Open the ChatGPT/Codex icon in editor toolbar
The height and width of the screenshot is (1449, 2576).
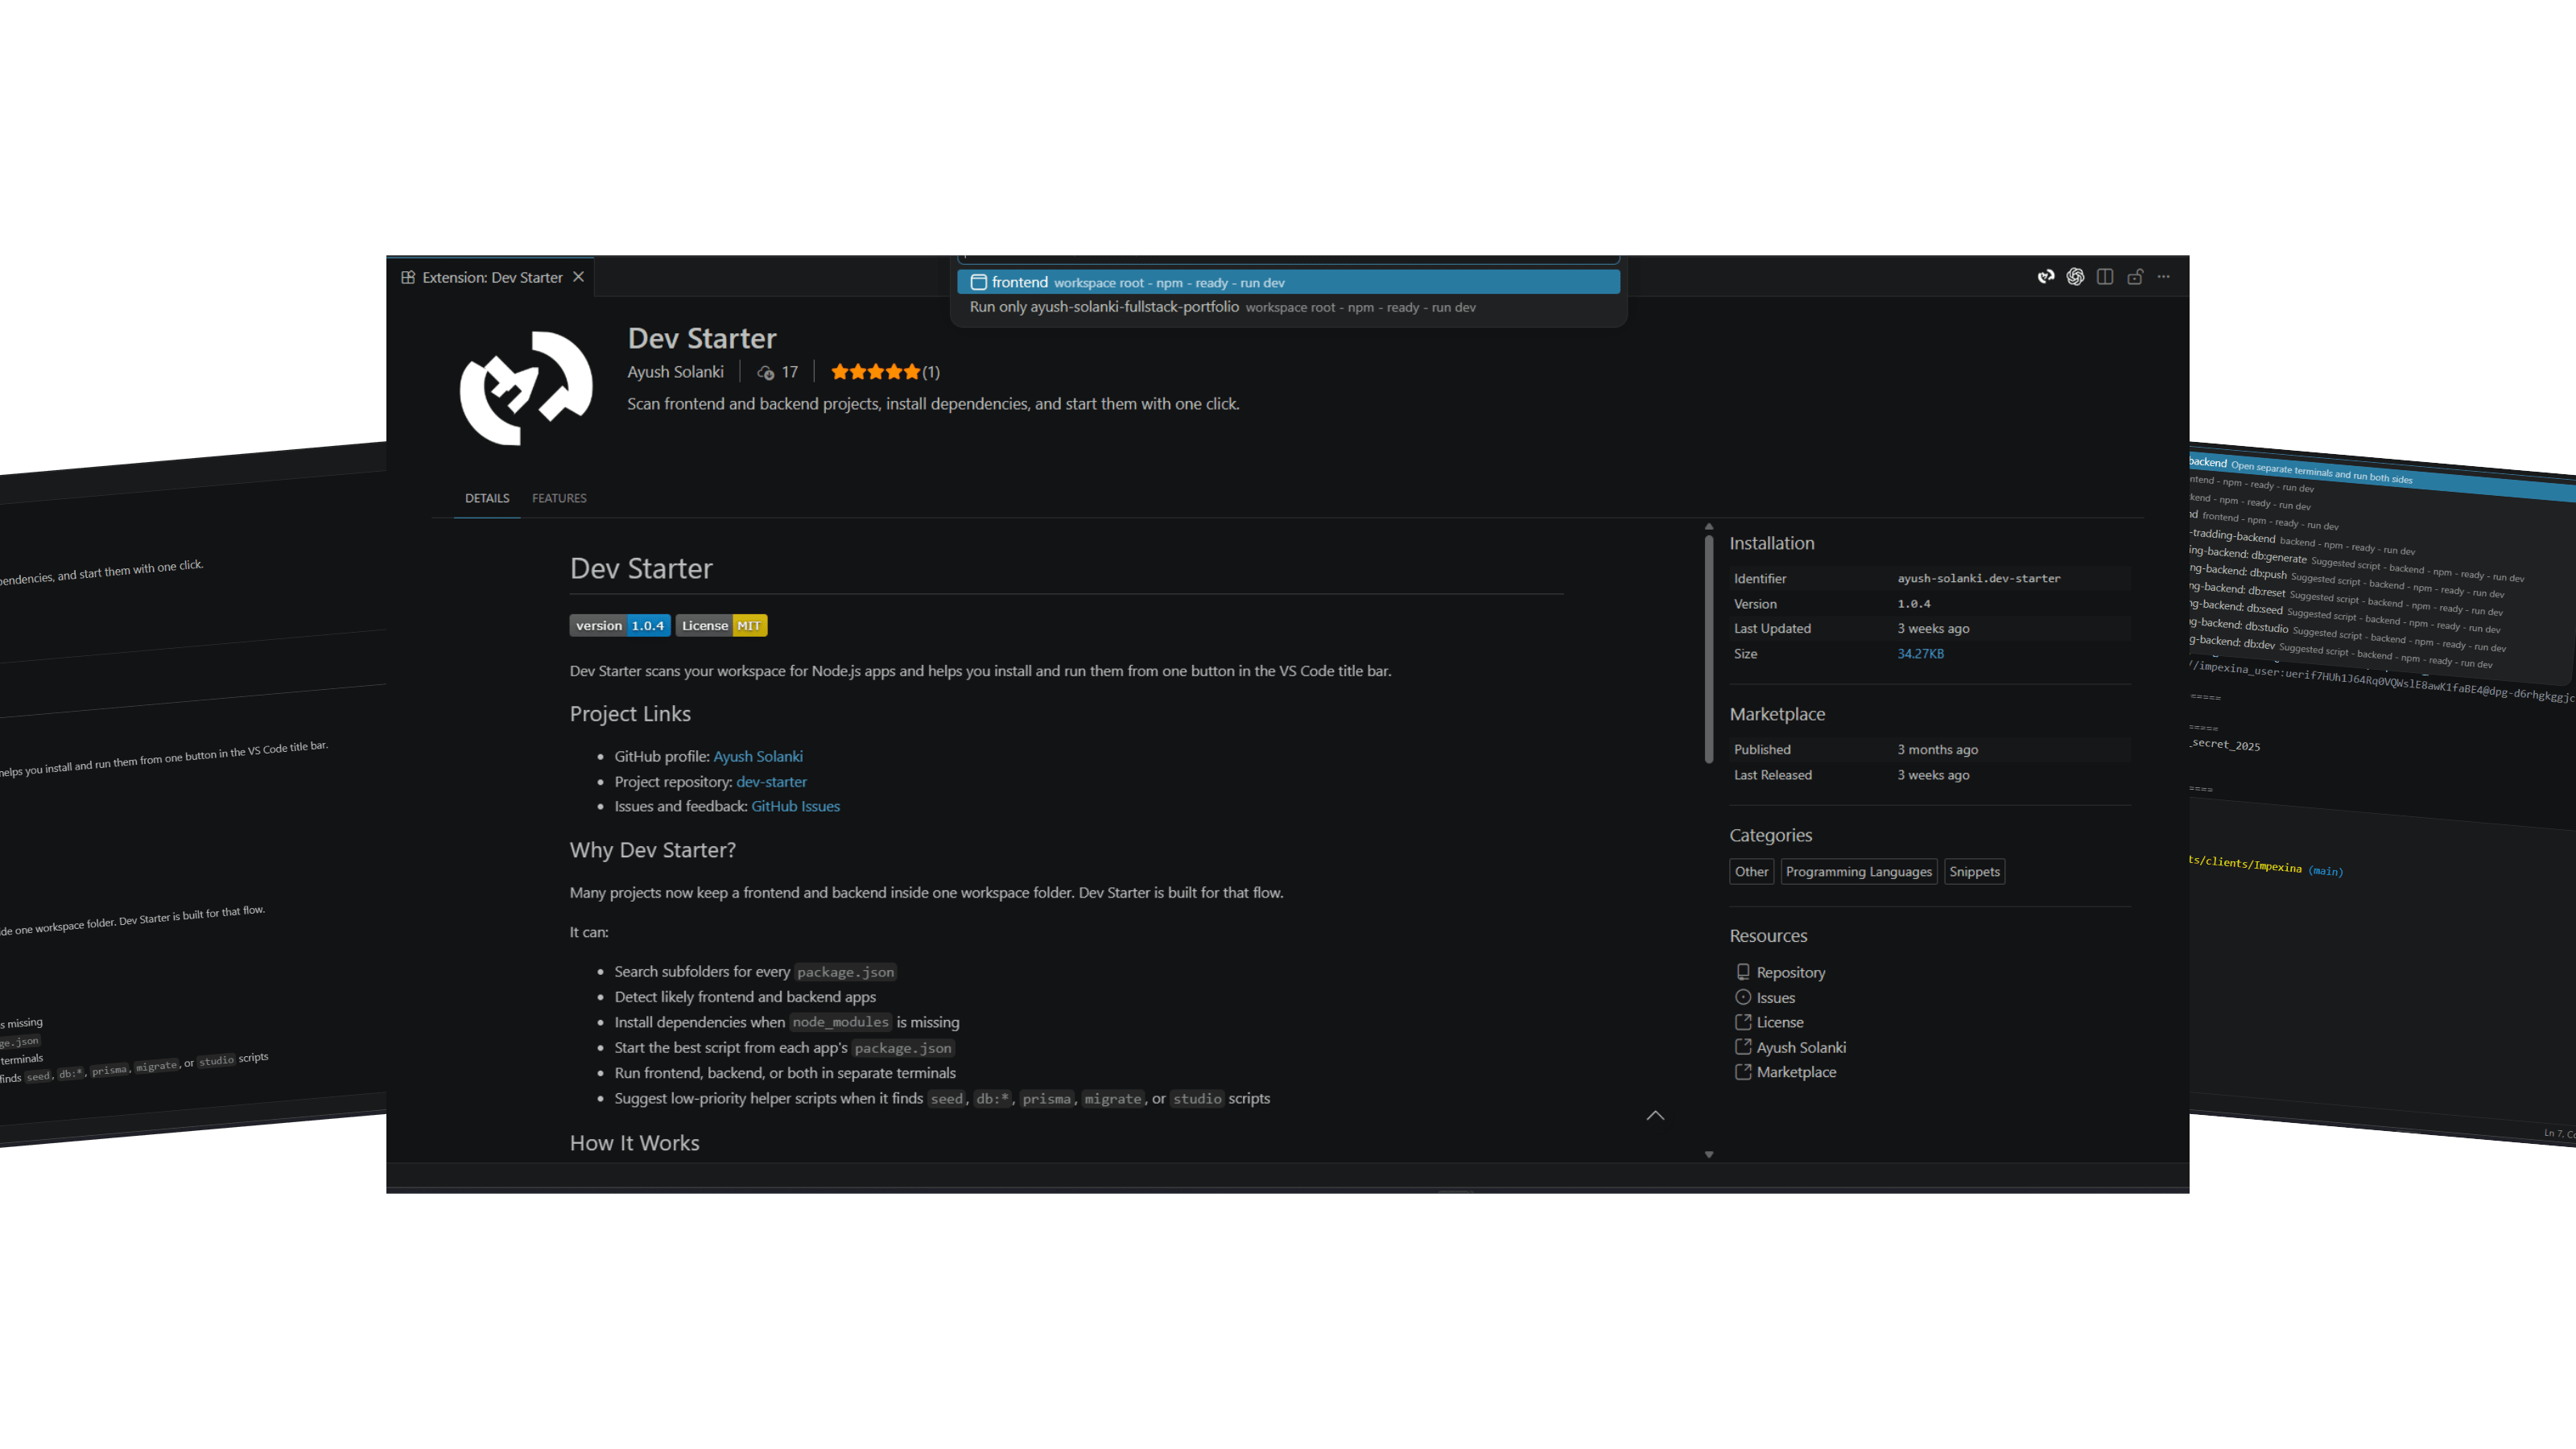coord(2076,277)
